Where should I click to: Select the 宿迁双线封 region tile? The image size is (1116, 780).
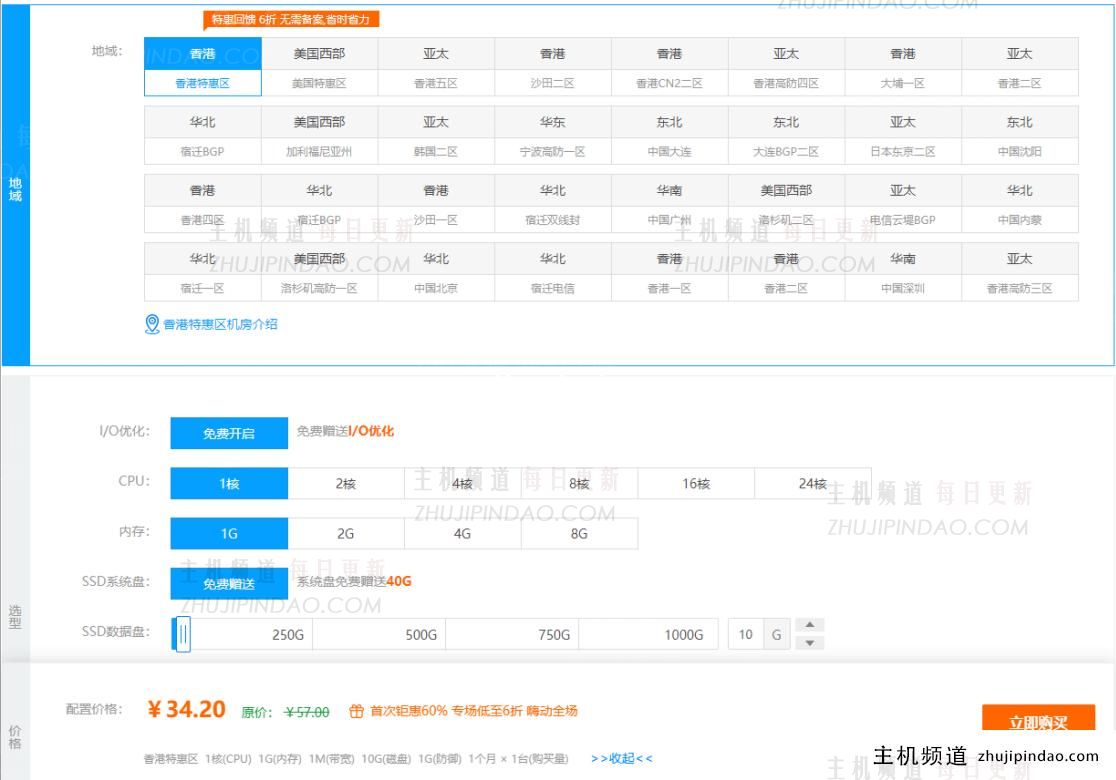coord(553,204)
